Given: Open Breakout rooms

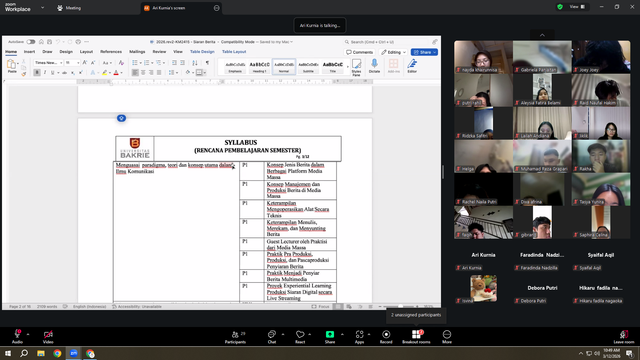Looking at the screenshot, I should 416,336.
